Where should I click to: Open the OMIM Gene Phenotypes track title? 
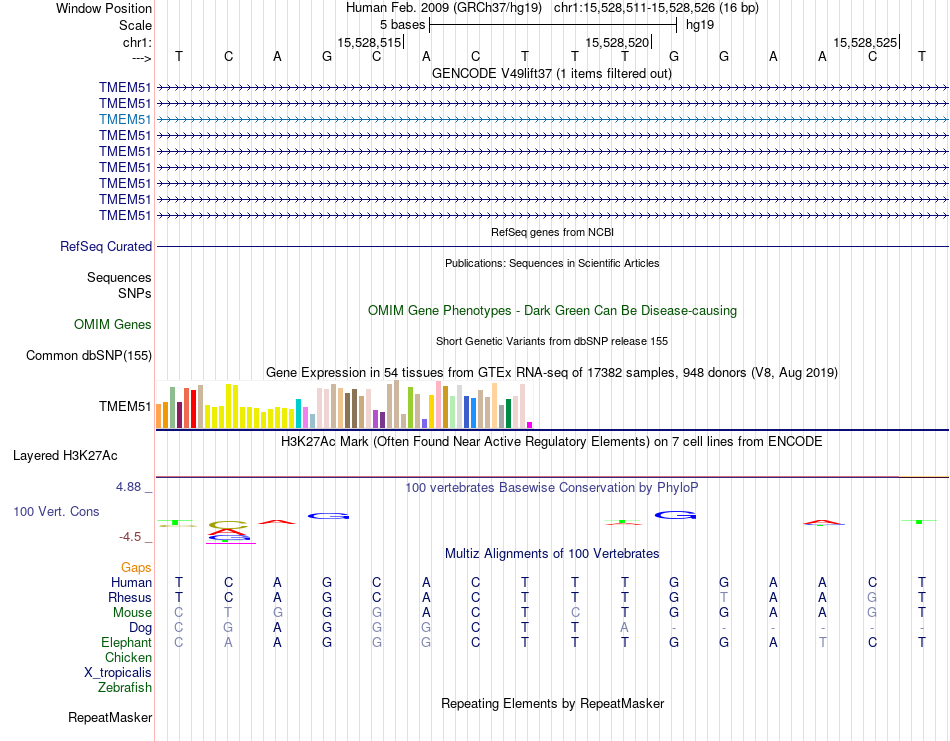pyautogui.click(x=552, y=310)
